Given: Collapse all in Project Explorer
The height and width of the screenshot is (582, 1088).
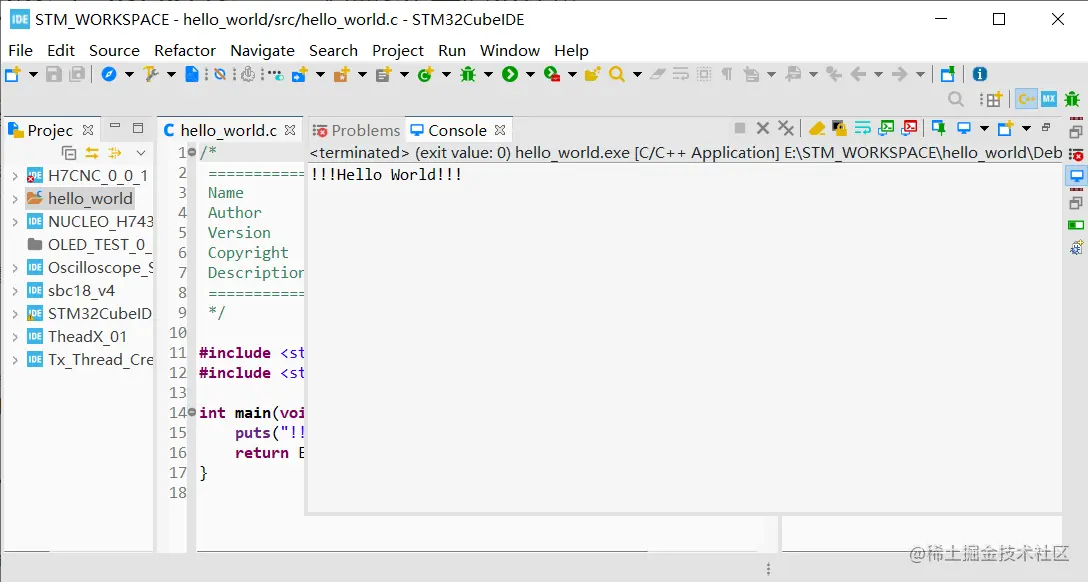Looking at the screenshot, I should pyautogui.click(x=69, y=153).
